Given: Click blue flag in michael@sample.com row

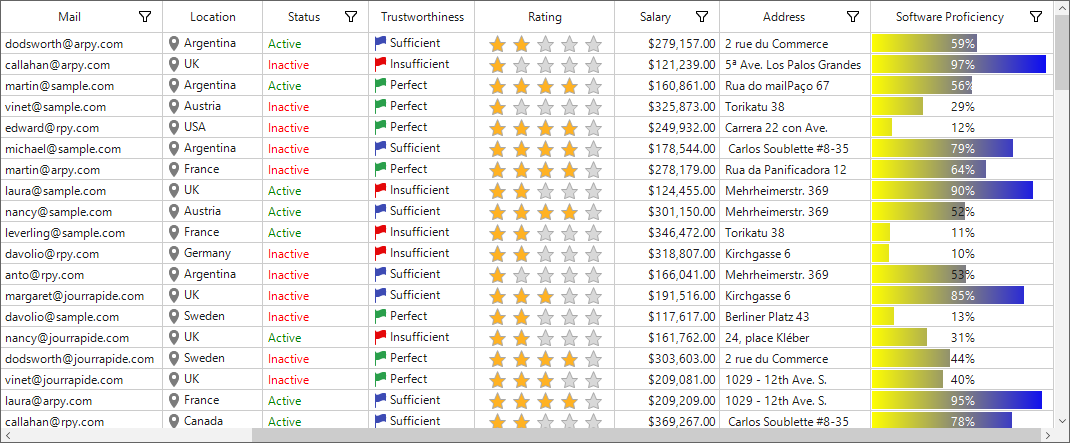Looking at the screenshot, I should click(381, 148).
